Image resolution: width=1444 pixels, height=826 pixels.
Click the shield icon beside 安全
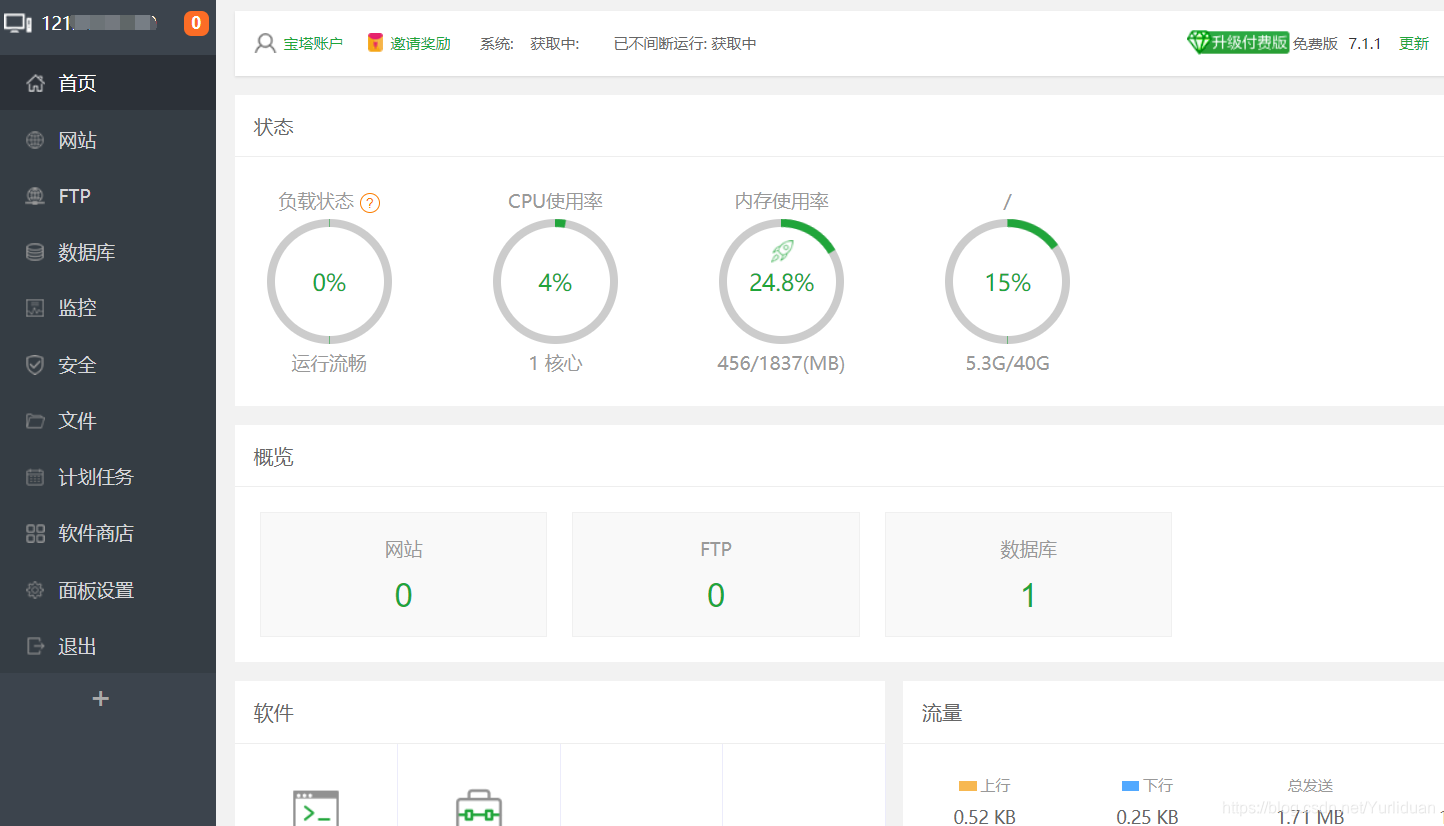(x=35, y=365)
